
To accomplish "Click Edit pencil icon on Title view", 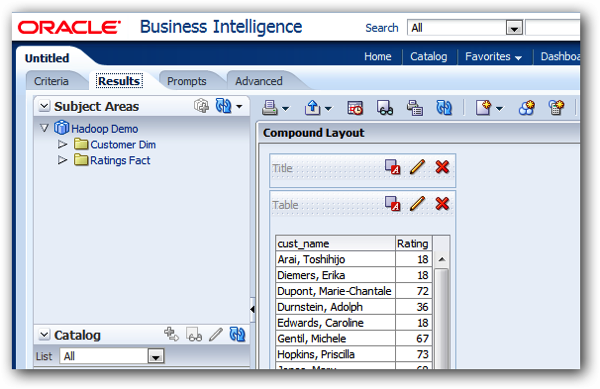I will 417,167.
